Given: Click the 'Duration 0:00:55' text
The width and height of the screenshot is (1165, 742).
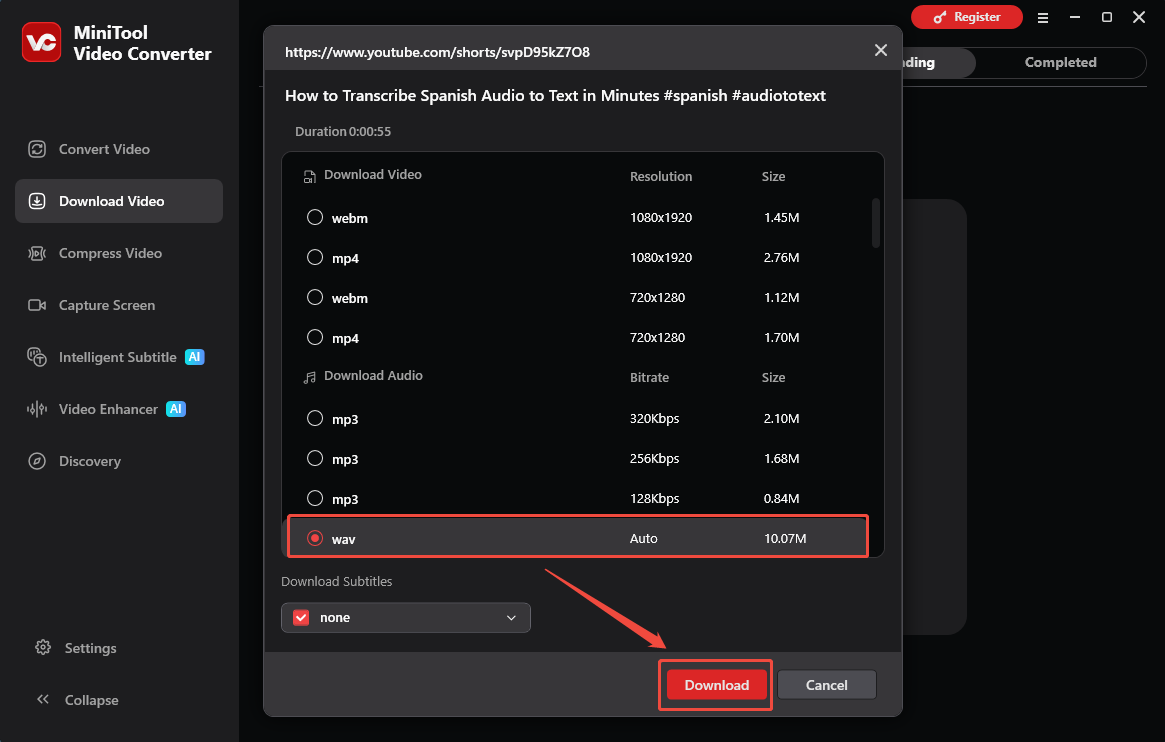Looking at the screenshot, I should pos(343,131).
